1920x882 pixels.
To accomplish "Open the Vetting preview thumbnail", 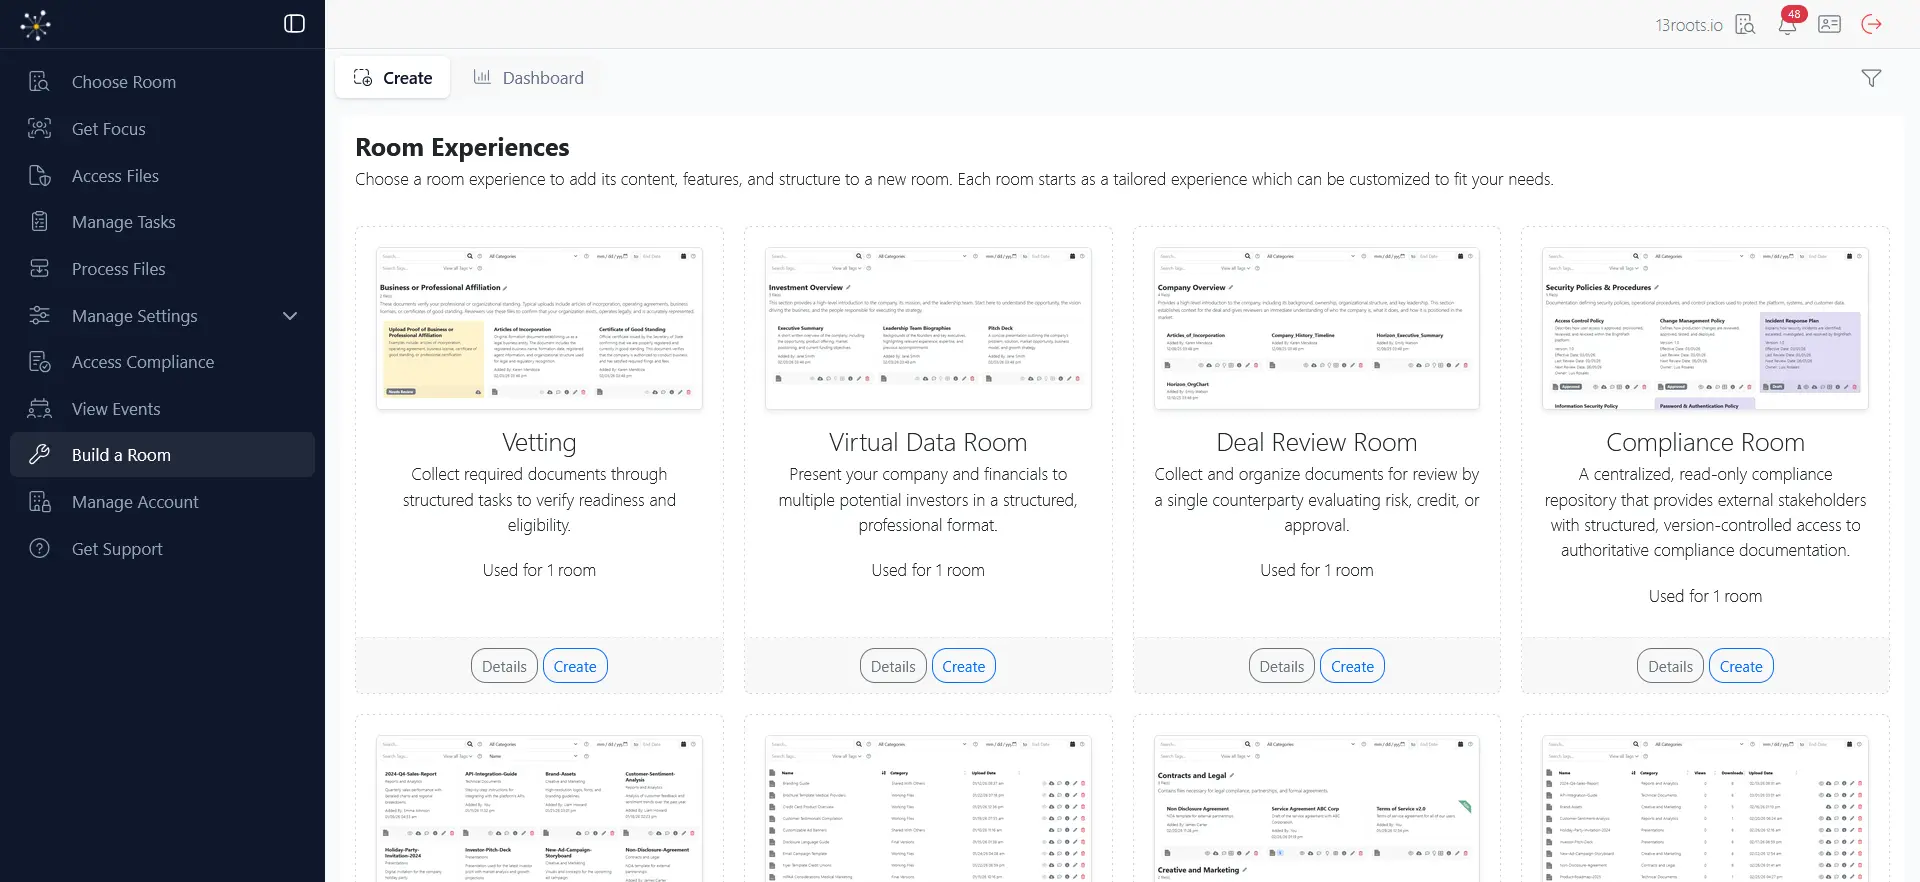I will [x=540, y=329].
